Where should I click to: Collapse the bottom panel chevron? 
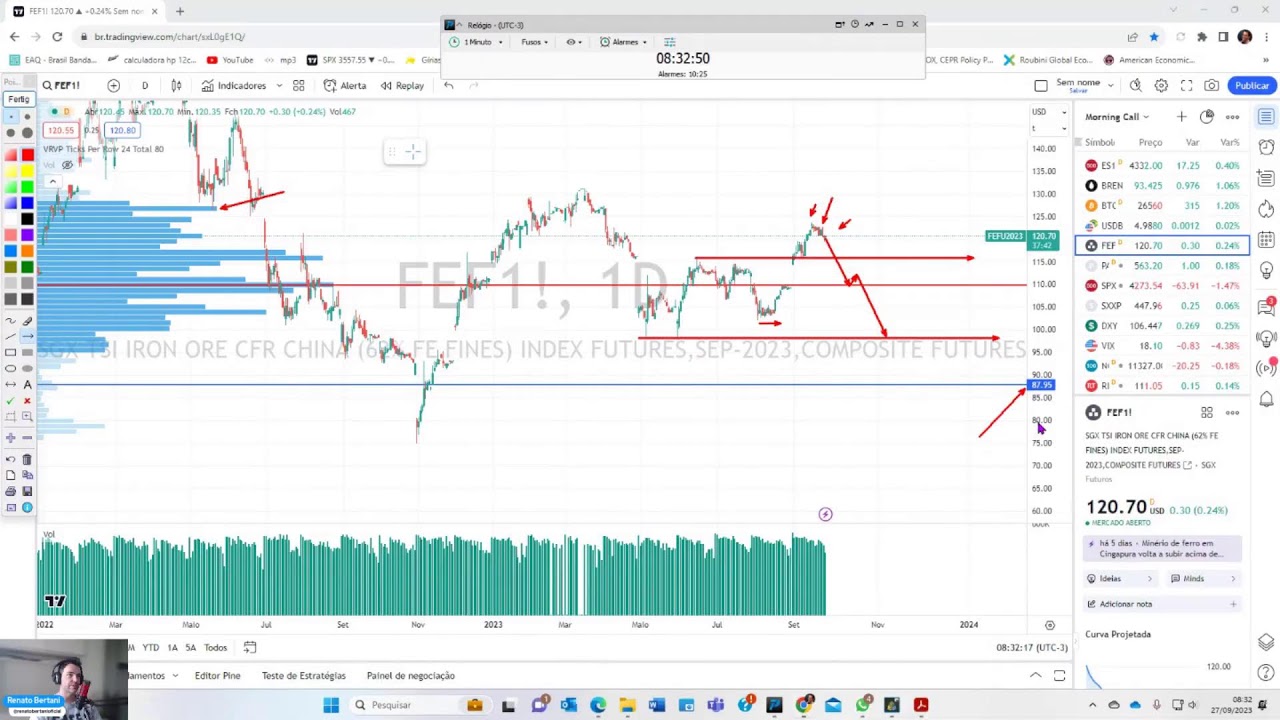(1035, 676)
